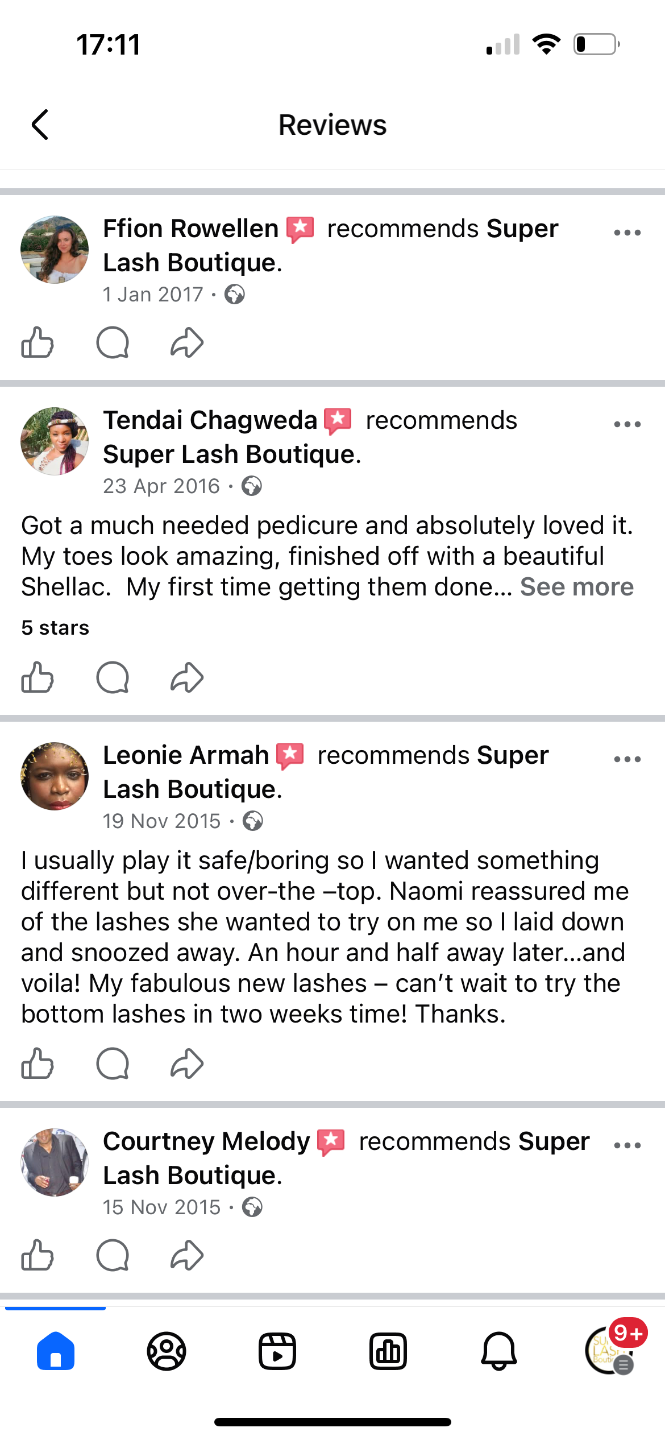The image size is (665, 1440).
Task: Open the Notifications bell tab
Action: [x=499, y=1352]
